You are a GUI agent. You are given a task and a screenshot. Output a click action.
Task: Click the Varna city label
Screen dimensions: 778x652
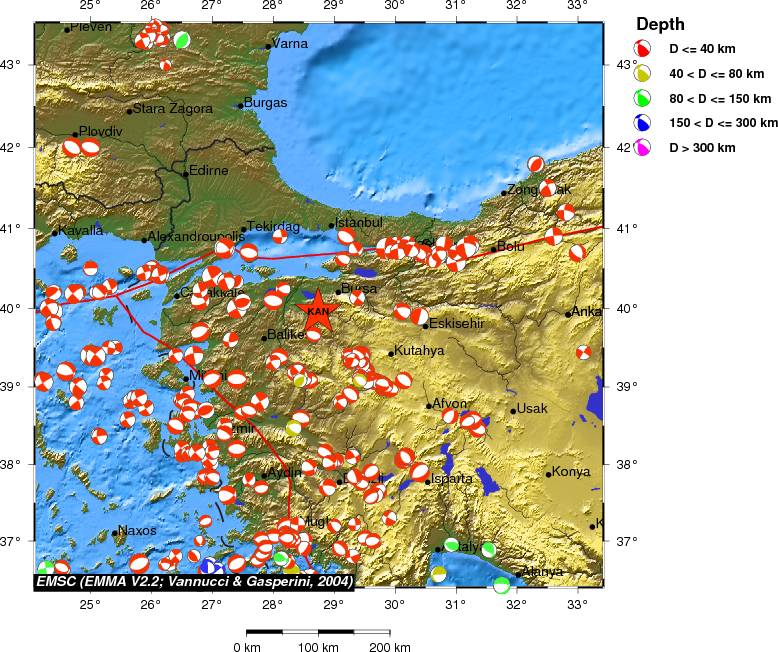(x=290, y=43)
